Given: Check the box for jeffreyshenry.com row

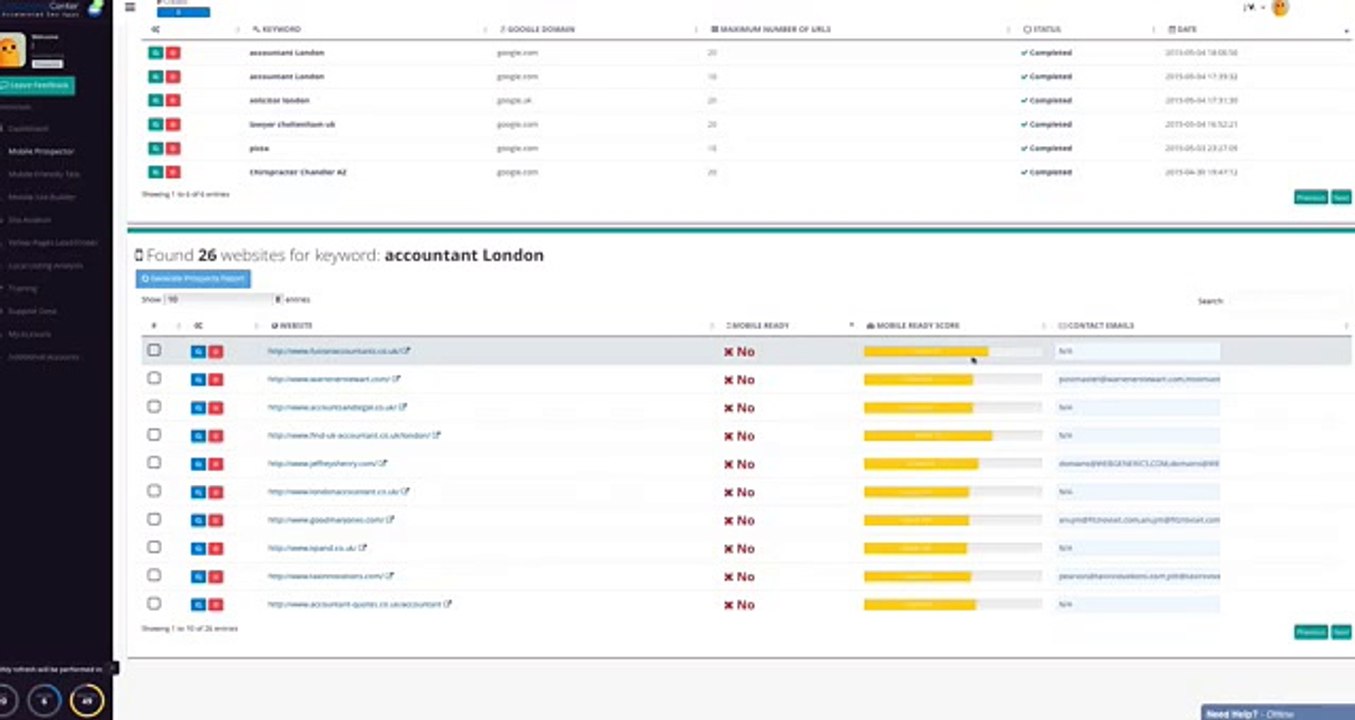Looking at the screenshot, I should coord(154,463).
